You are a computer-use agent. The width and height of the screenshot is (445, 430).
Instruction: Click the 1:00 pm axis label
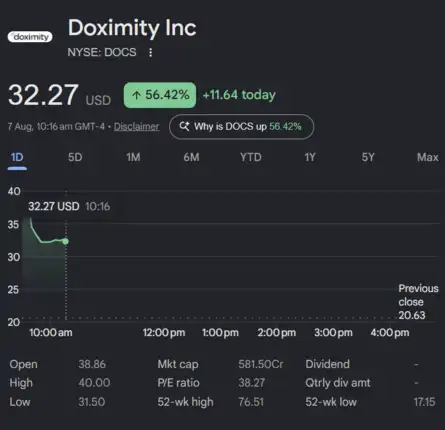point(220,332)
